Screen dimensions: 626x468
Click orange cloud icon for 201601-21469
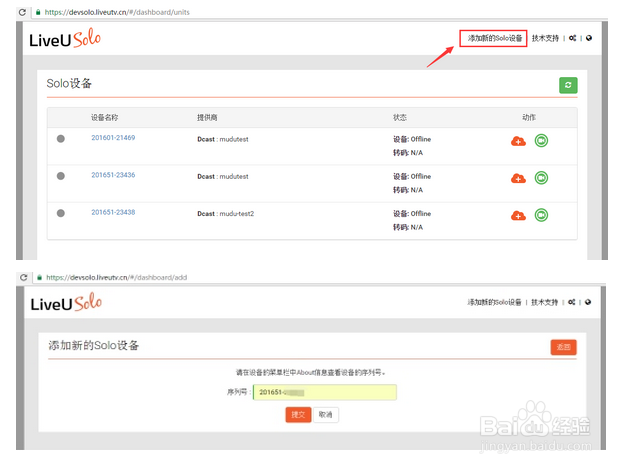pos(518,141)
